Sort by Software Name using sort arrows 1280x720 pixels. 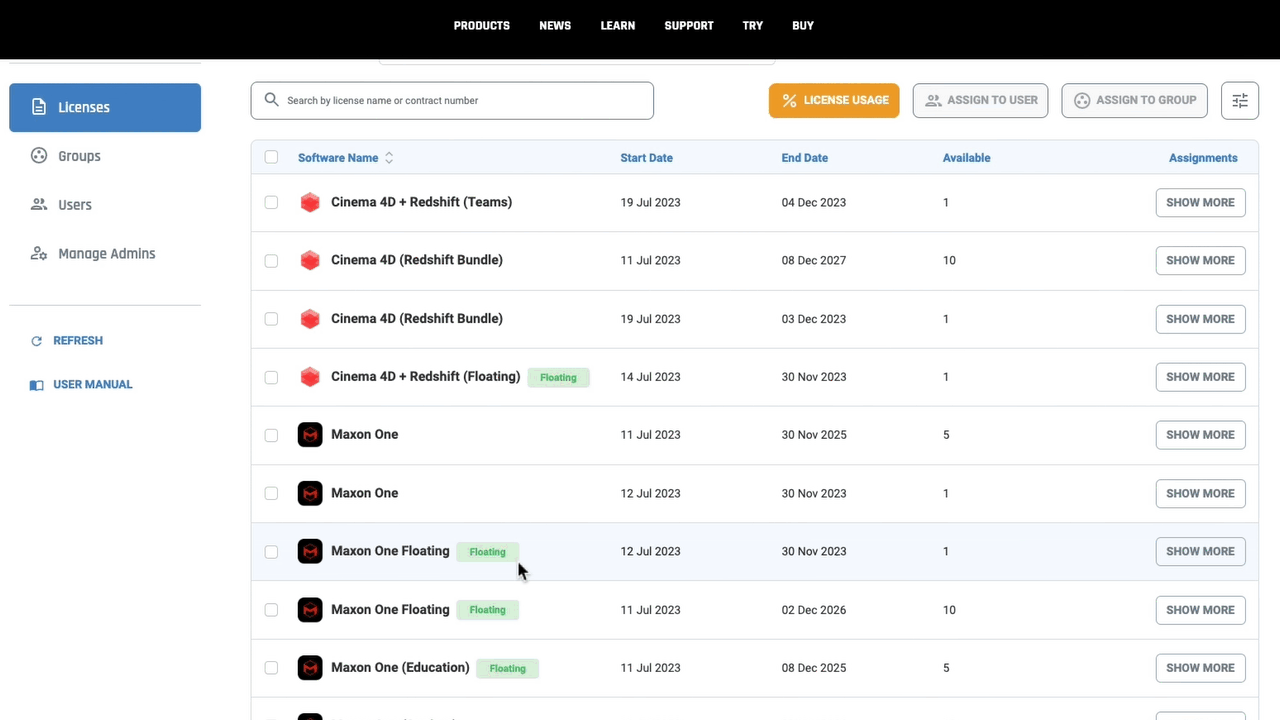pos(389,158)
